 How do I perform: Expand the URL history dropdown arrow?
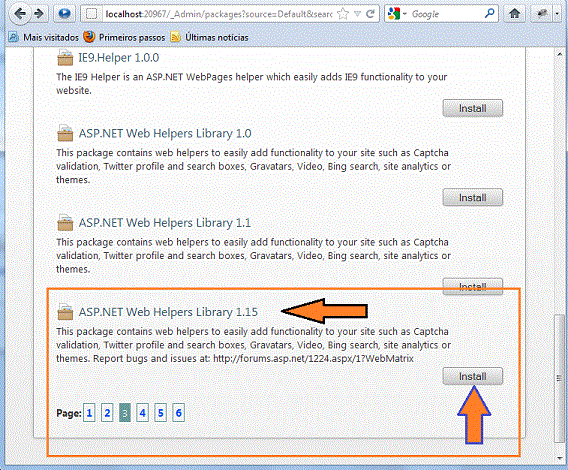tap(358, 14)
